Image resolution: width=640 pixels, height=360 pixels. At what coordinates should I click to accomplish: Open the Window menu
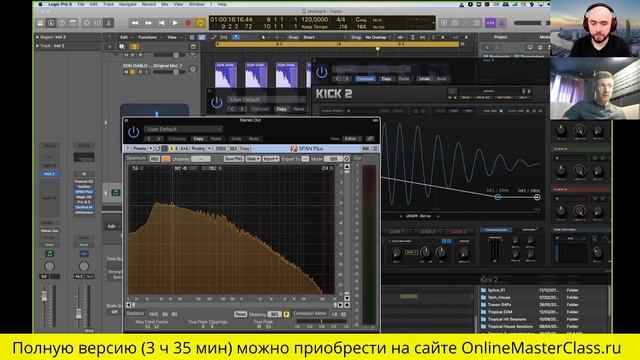click(x=197, y=4)
